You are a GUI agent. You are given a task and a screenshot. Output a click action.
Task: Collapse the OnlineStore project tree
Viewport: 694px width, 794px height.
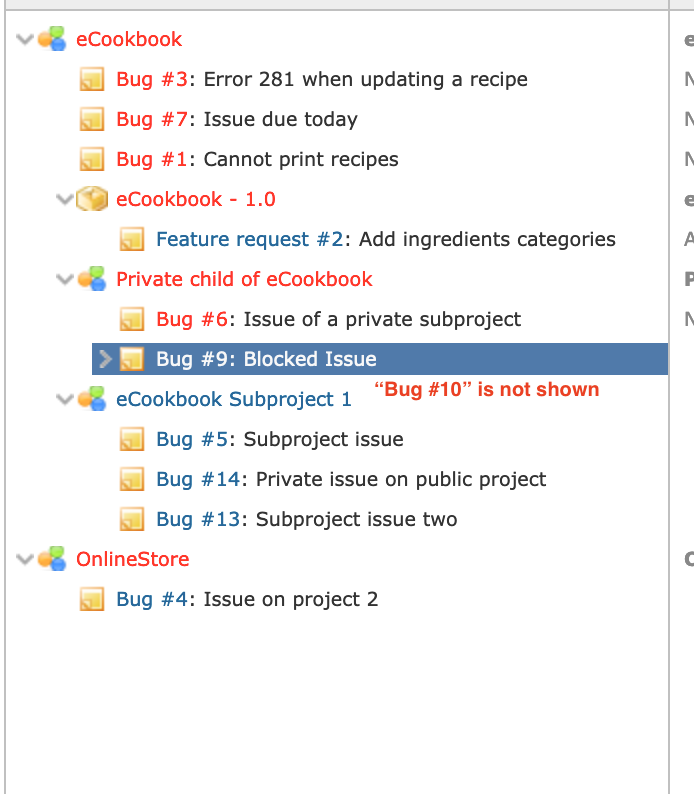[x=24, y=560]
